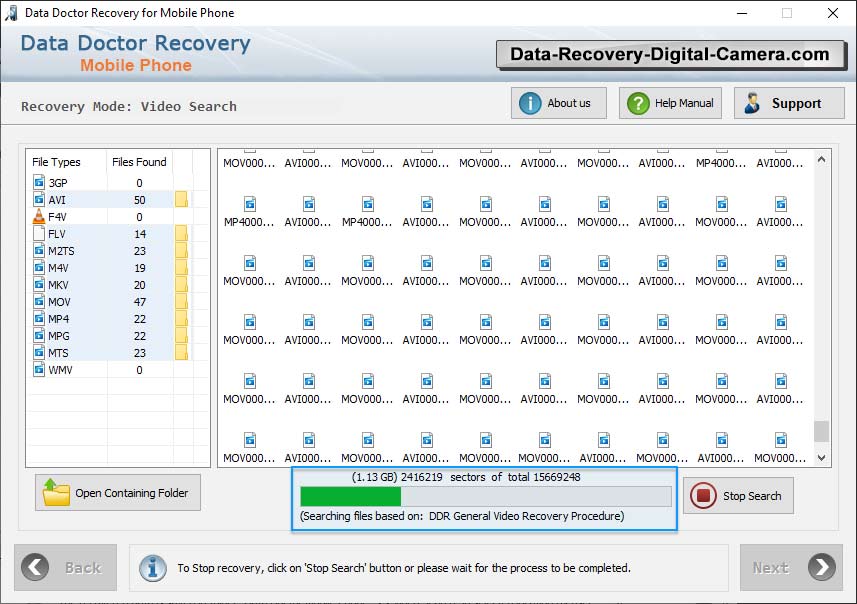
Task: Click the F4V cone icon
Action: tap(39, 216)
